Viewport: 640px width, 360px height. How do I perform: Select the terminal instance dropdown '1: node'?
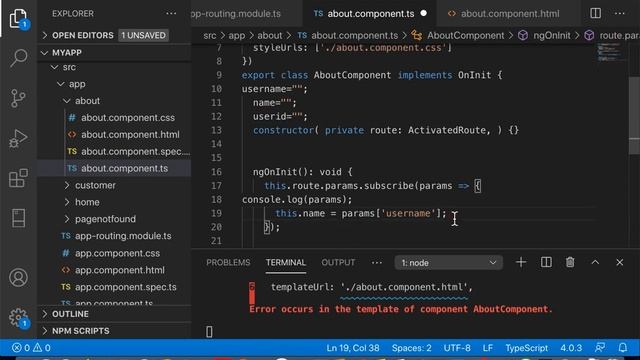449,263
